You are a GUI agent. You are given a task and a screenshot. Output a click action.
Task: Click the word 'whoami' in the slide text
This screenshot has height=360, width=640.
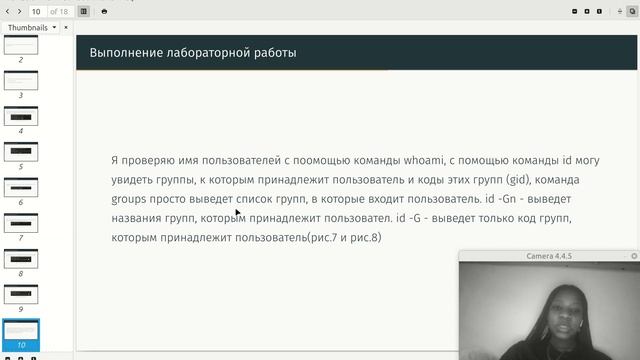424,160
